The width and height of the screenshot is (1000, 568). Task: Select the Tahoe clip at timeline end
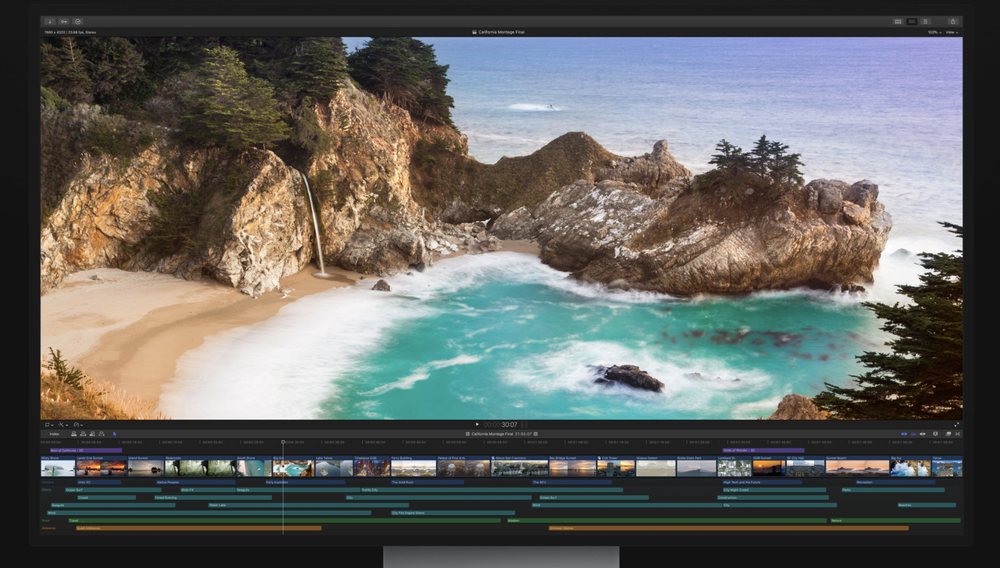click(x=947, y=467)
